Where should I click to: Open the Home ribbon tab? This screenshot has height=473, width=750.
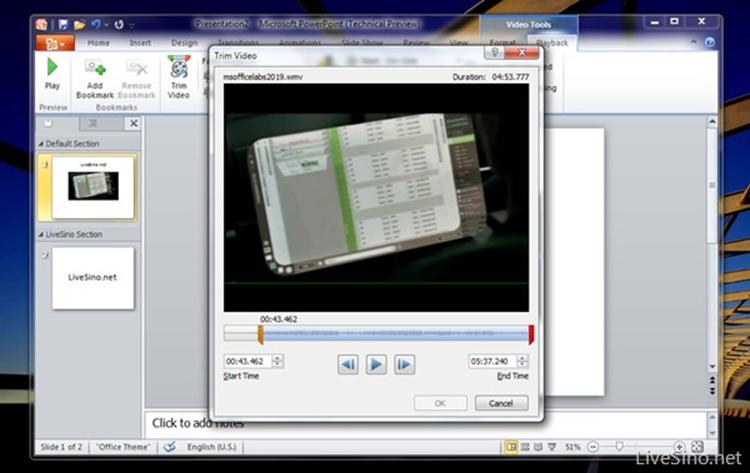coord(99,43)
